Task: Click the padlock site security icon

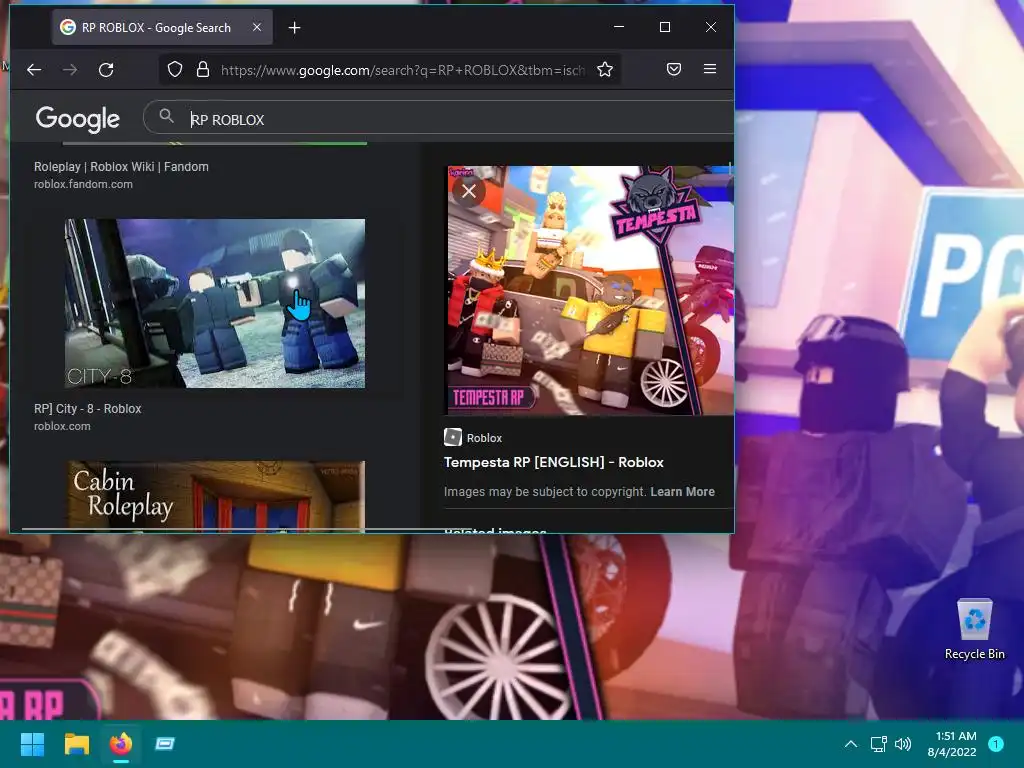Action: tap(203, 69)
